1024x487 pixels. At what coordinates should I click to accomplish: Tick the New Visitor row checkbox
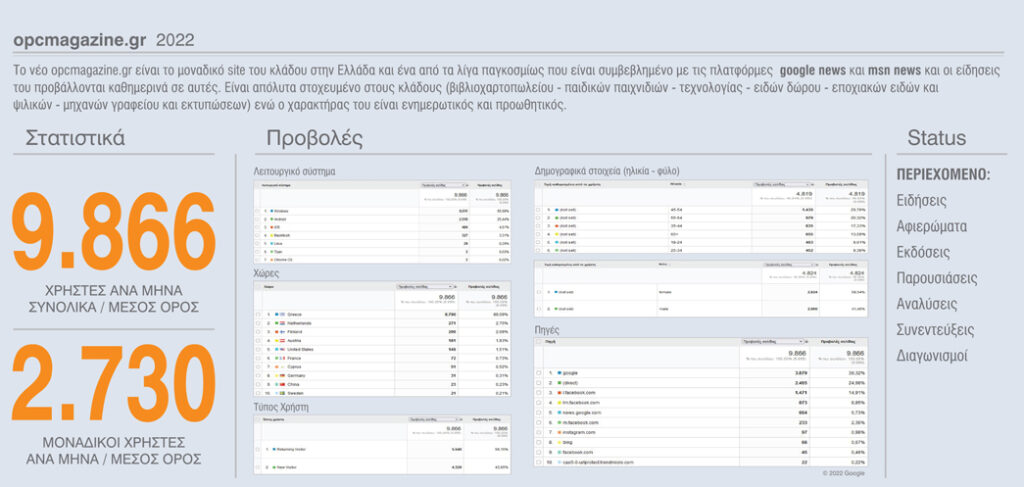257,467
